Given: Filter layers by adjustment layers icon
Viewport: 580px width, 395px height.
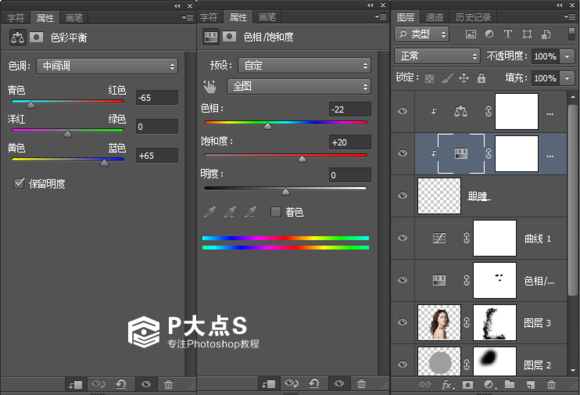Looking at the screenshot, I should [489, 34].
